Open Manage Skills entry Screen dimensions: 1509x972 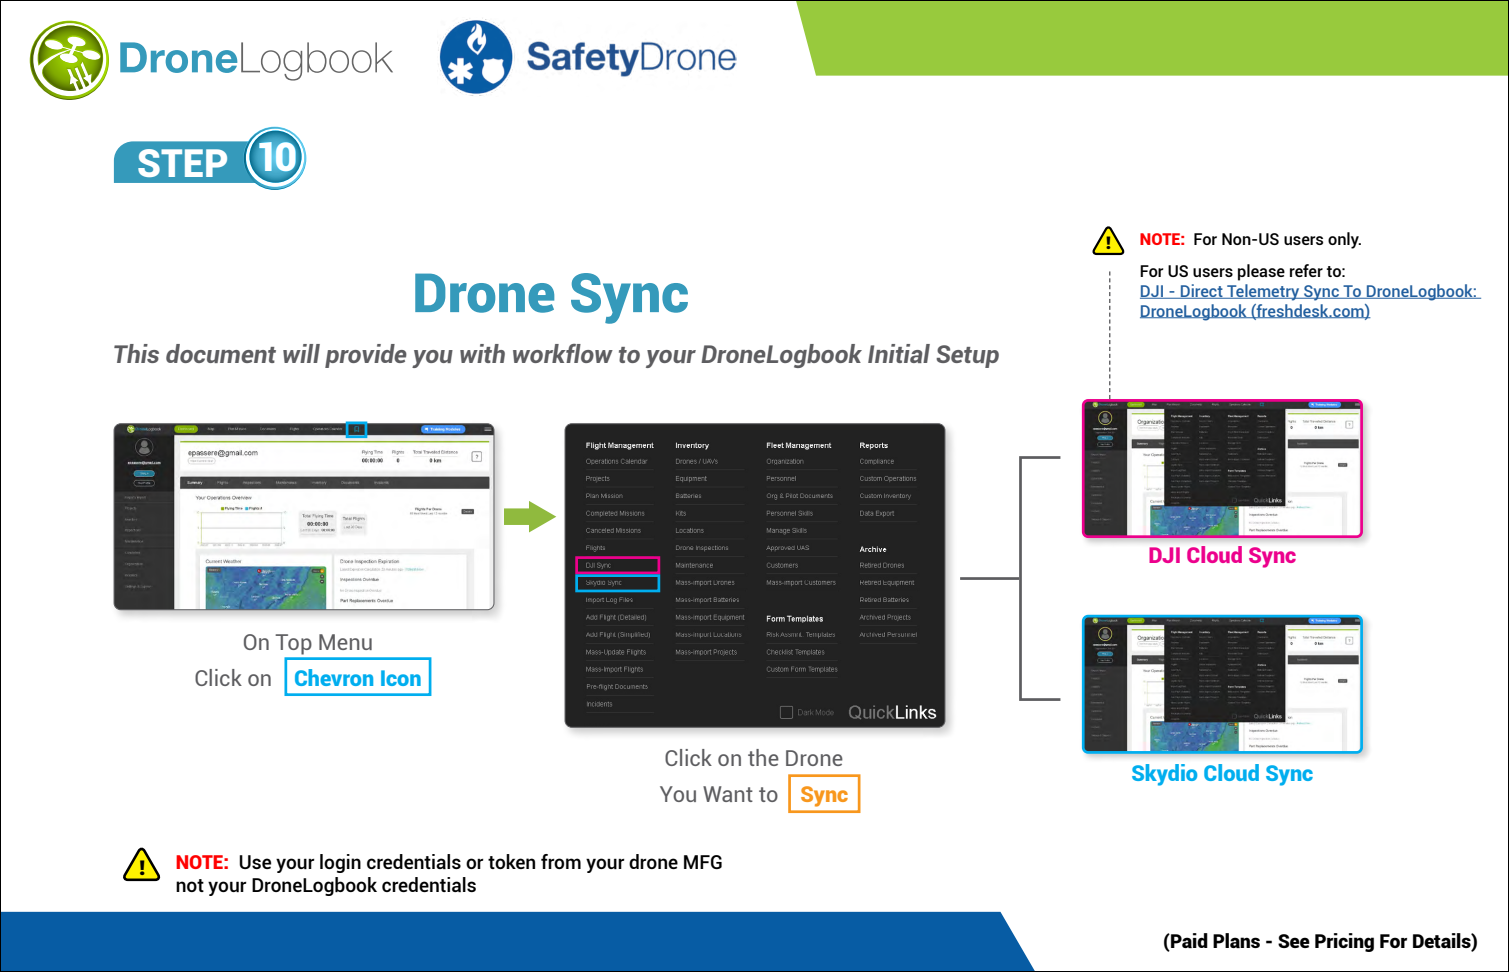[786, 530]
